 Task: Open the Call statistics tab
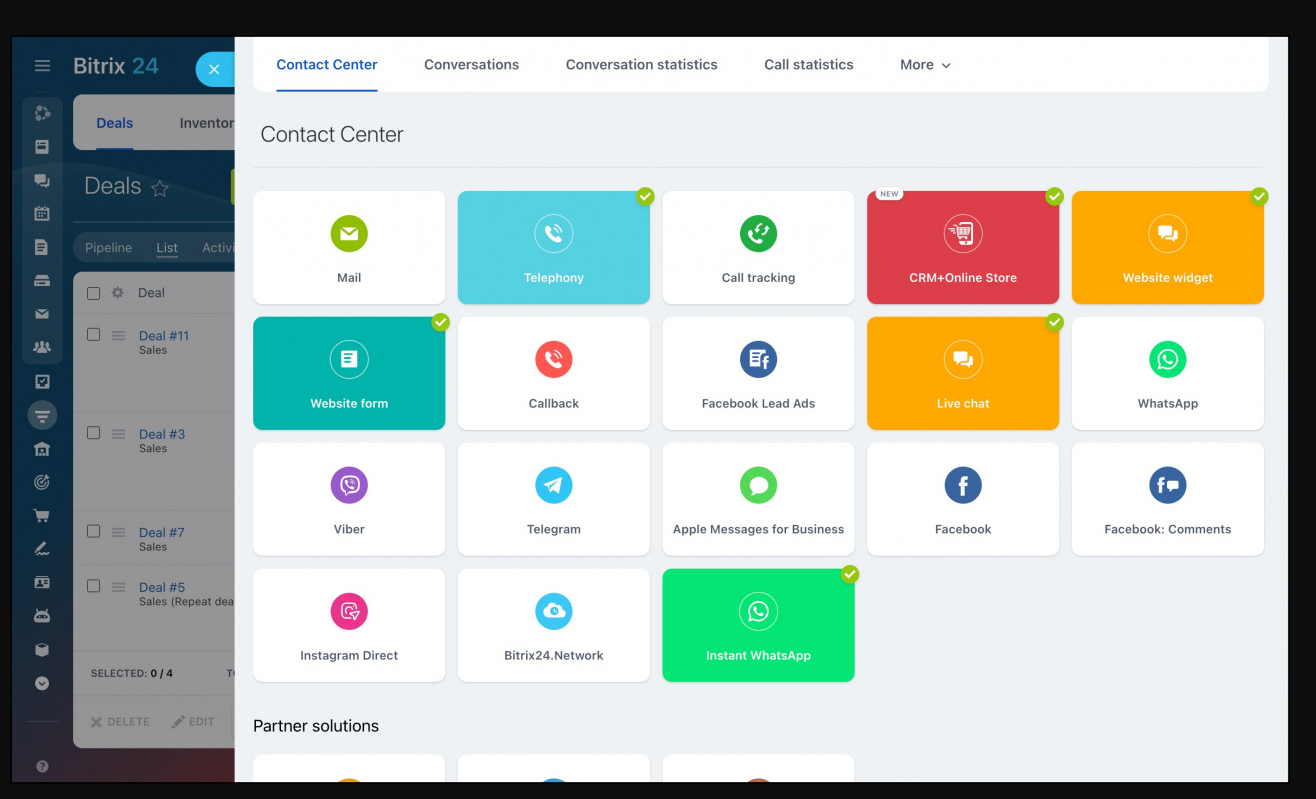pyautogui.click(x=809, y=65)
